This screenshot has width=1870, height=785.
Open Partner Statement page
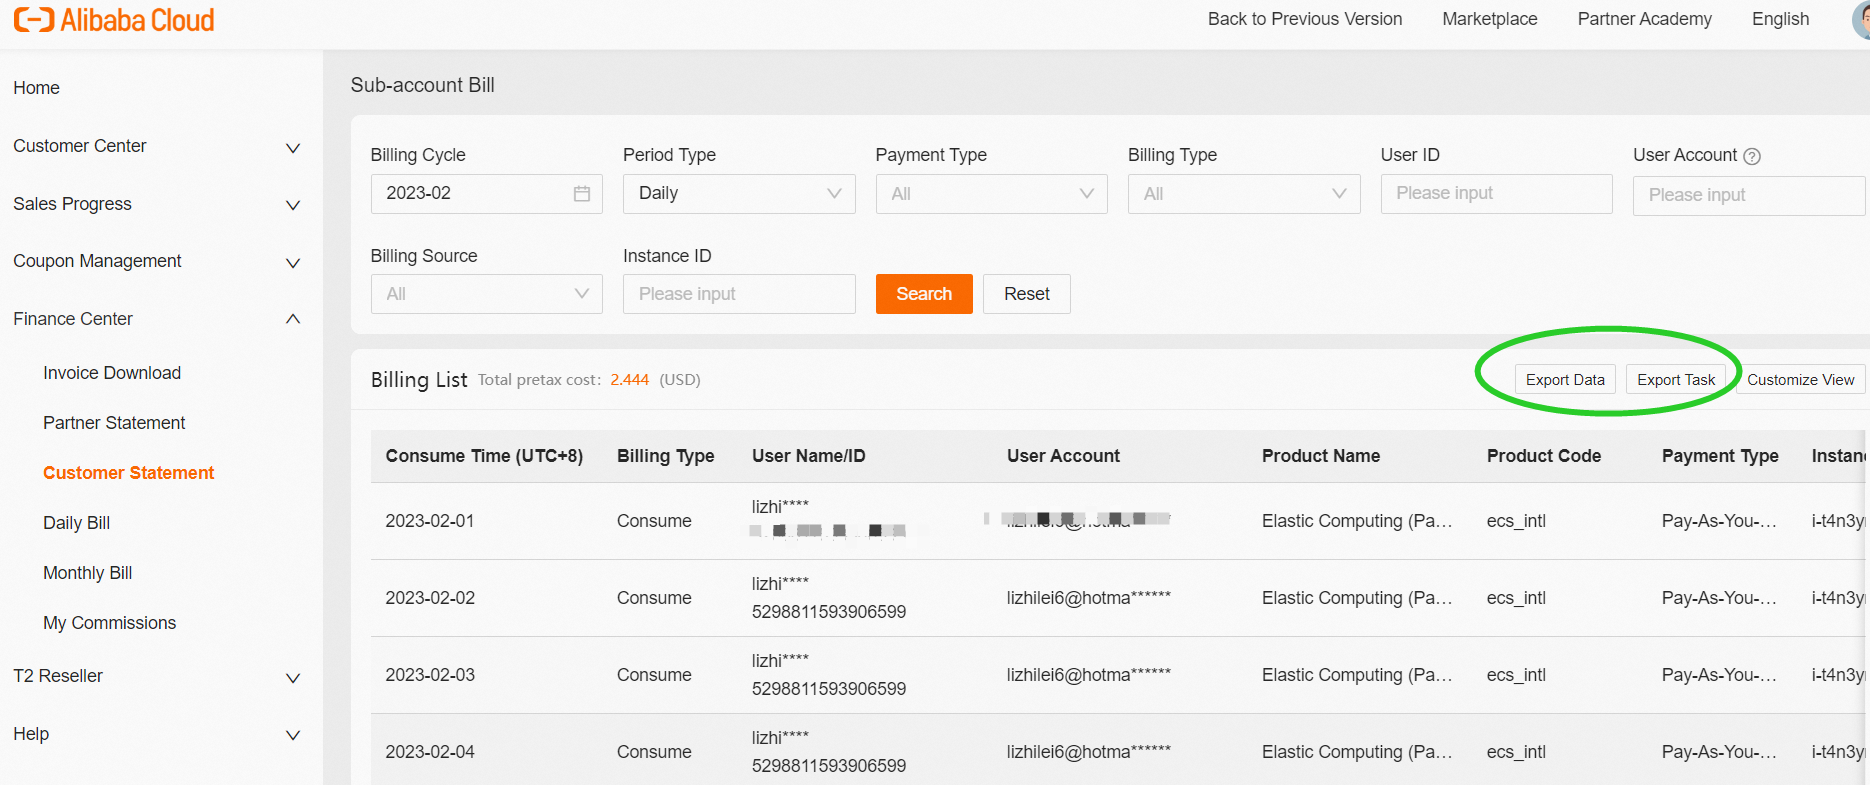tap(114, 423)
